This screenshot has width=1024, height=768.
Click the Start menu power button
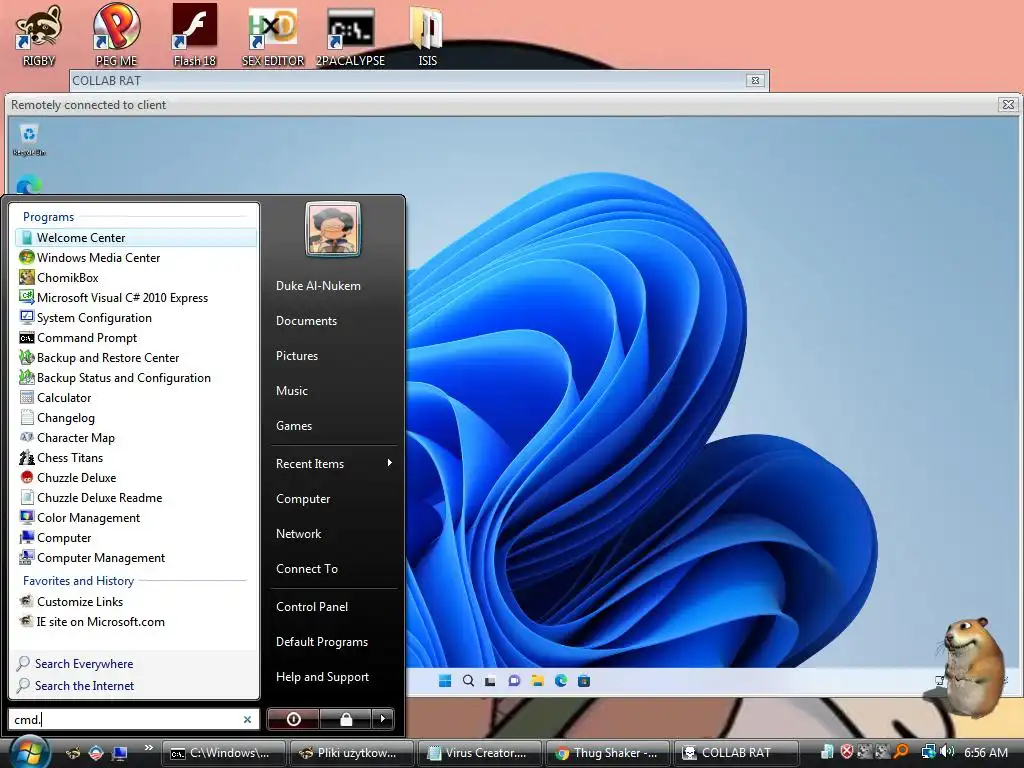click(293, 719)
